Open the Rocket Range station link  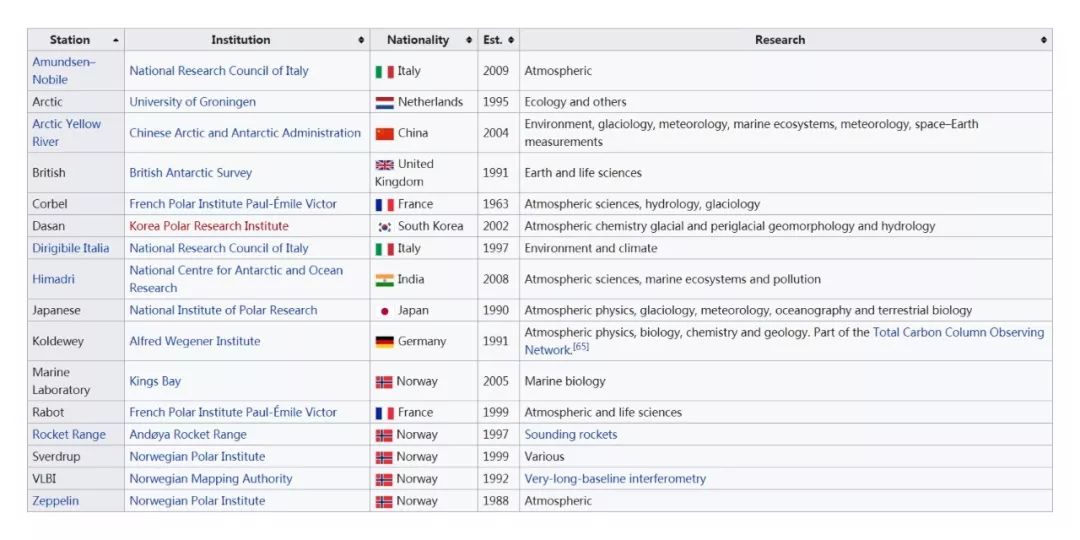click(x=69, y=435)
